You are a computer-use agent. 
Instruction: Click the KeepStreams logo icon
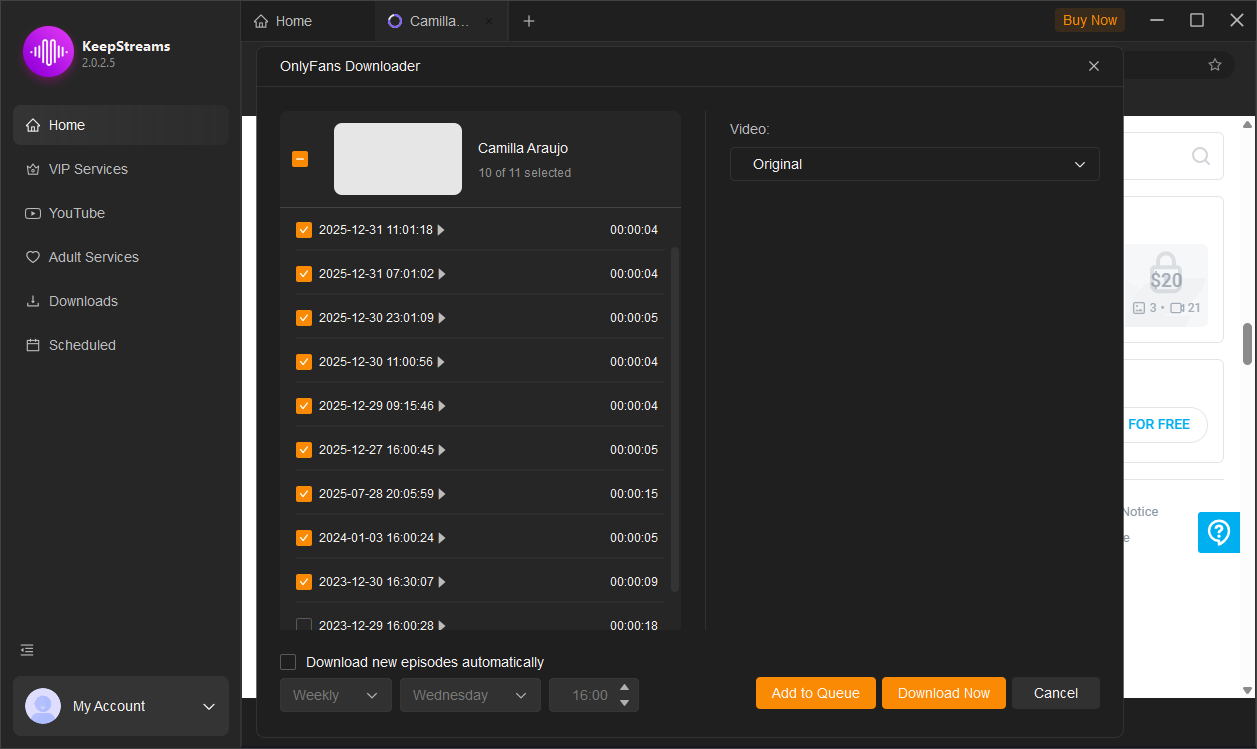(x=48, y=52)
